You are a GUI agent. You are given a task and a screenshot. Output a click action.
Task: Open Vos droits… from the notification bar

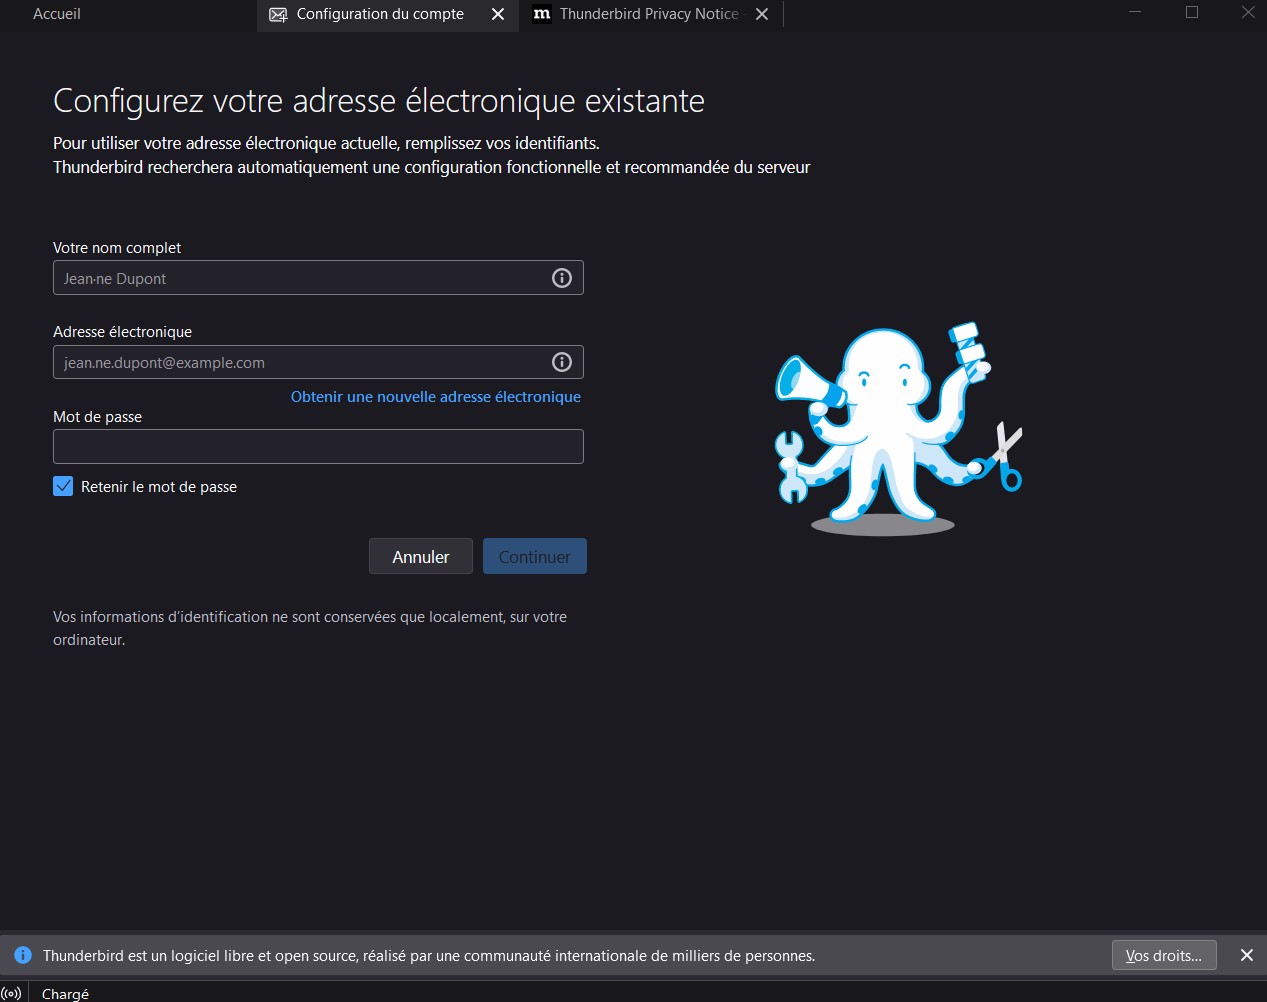click(1163, 955)
